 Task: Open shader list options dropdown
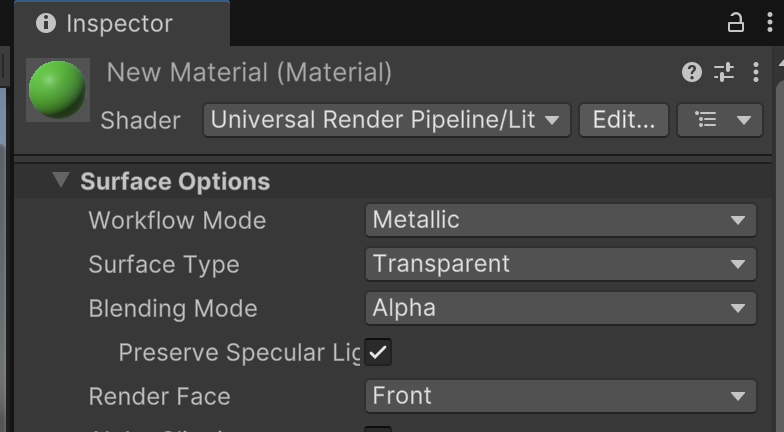[x=720, y=120]
